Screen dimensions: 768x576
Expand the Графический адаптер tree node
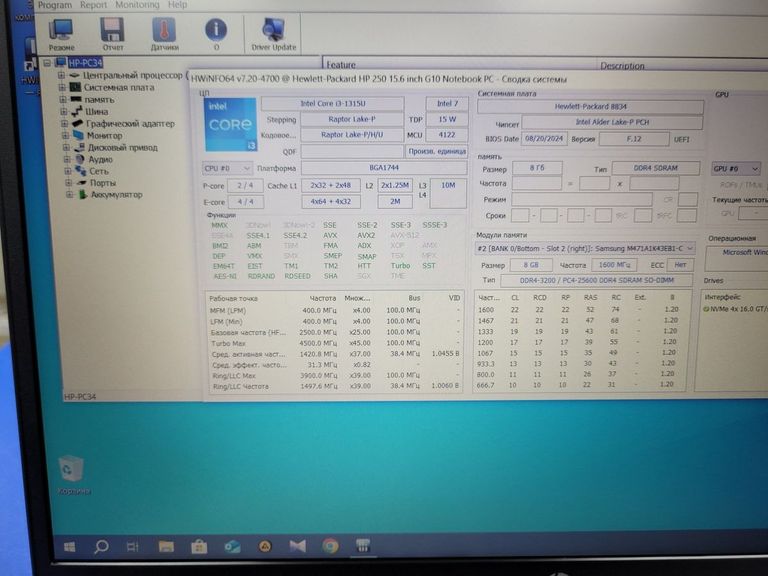(63, 124)
